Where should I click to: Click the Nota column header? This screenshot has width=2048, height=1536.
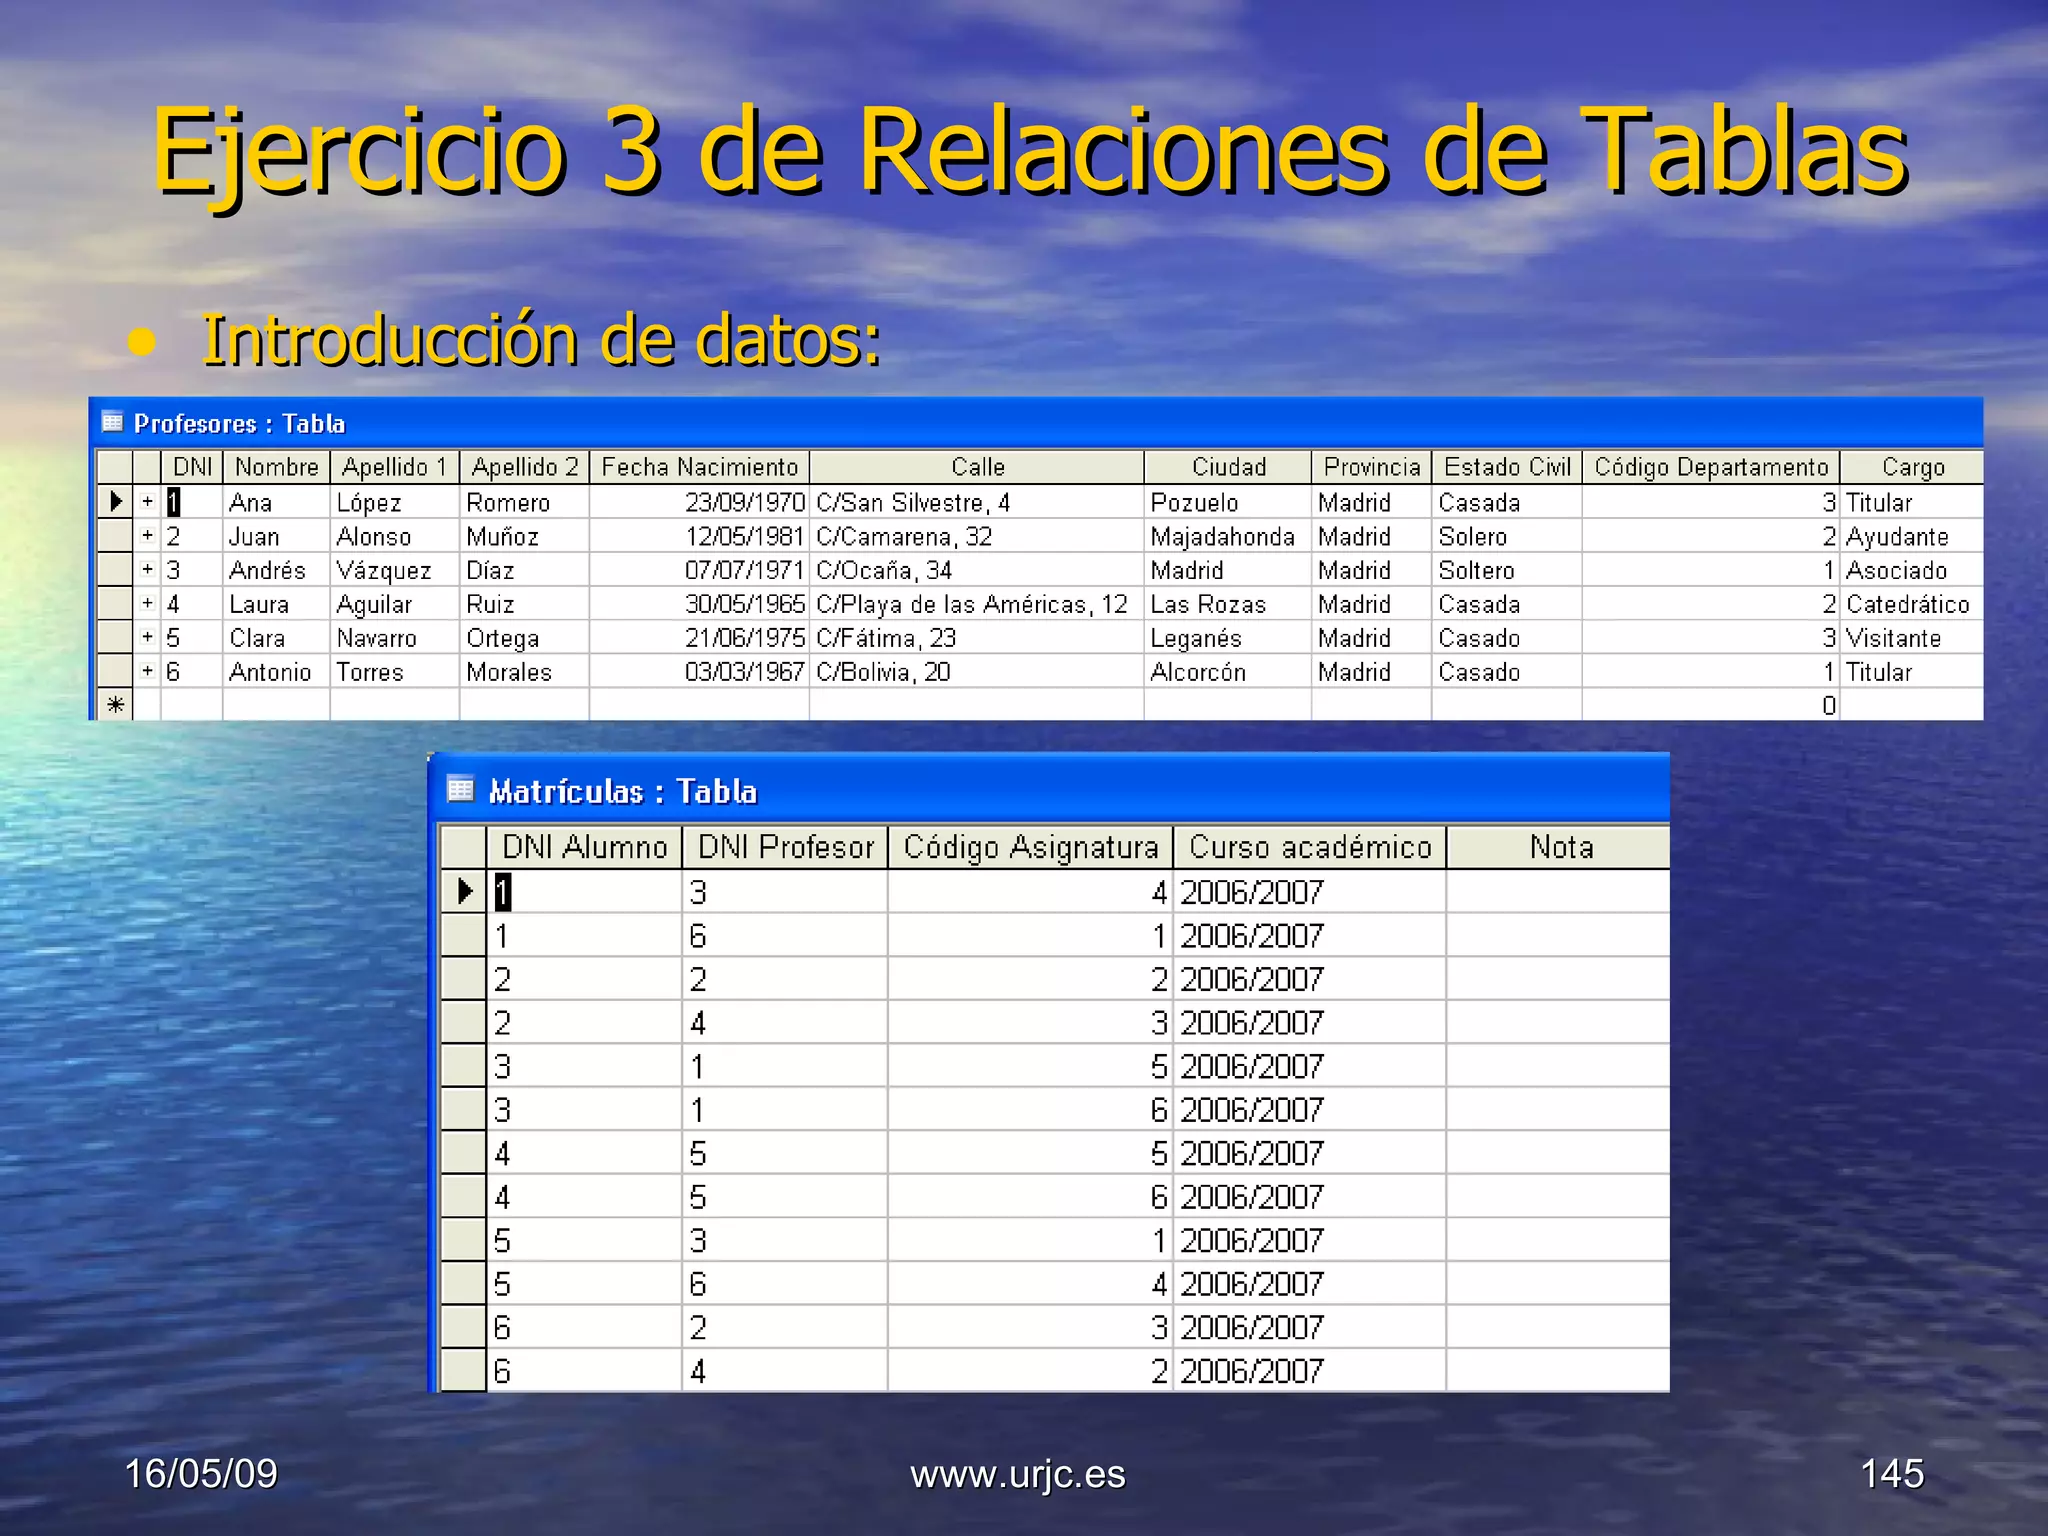point(1559,847)
